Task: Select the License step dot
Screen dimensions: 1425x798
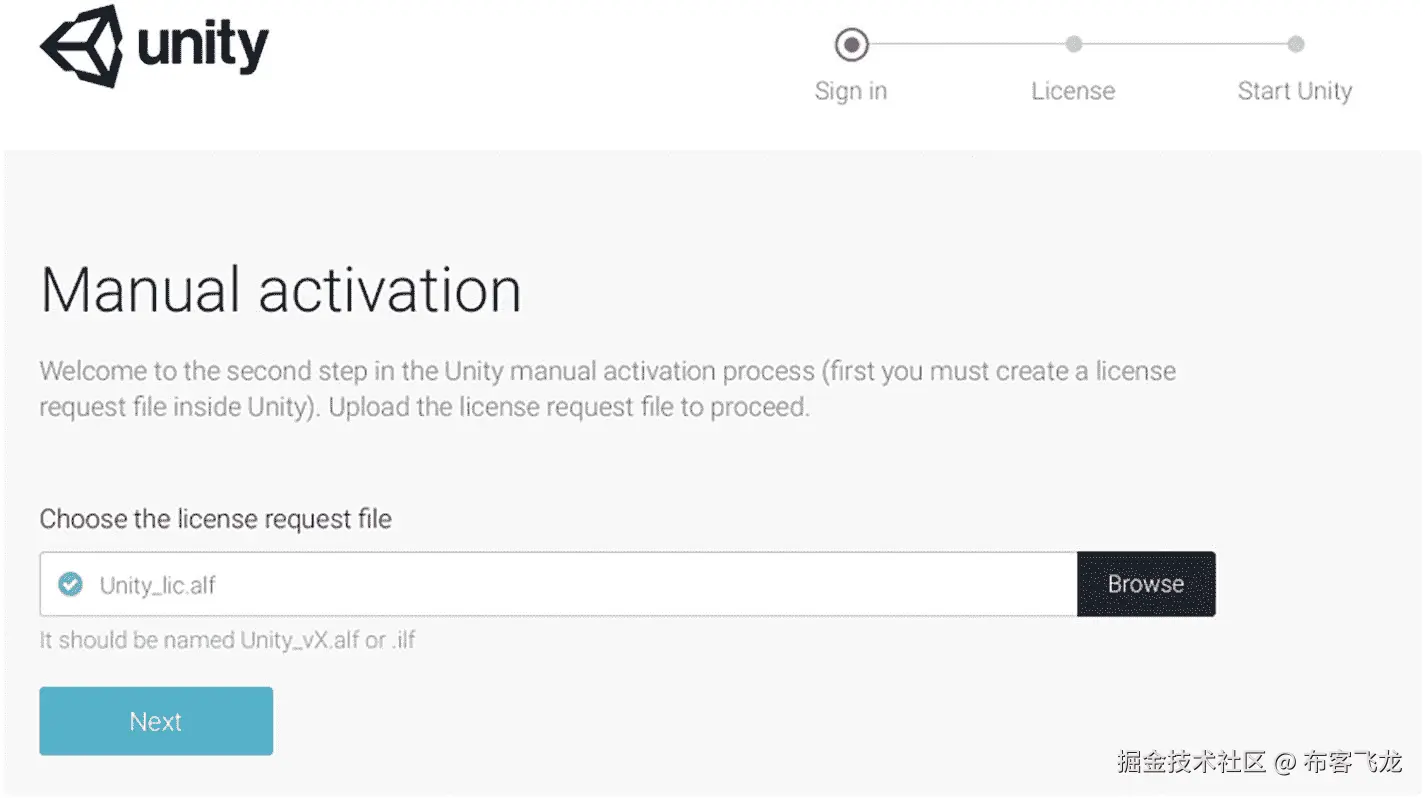Action: [x=1073, y=44]
